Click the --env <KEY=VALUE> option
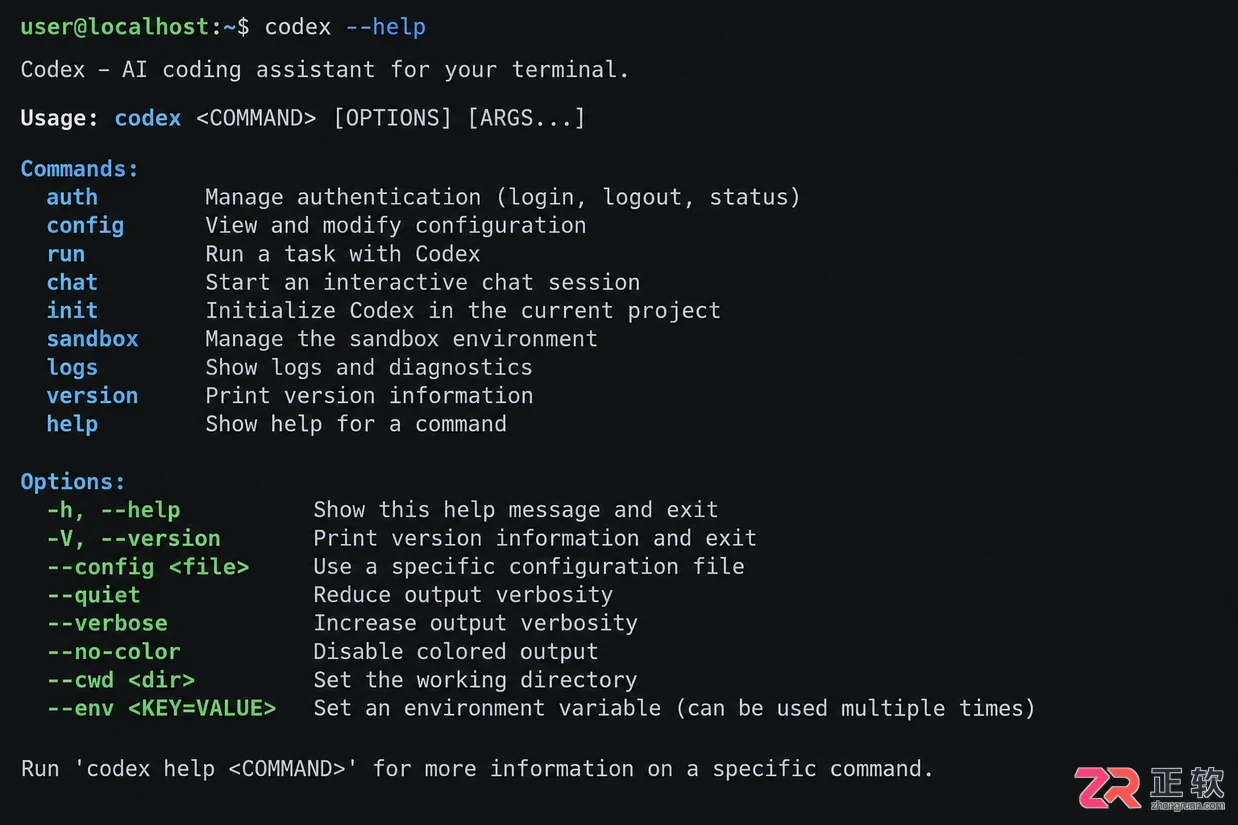The width and height of the screenshot is (1238, 825). (161, 708)
